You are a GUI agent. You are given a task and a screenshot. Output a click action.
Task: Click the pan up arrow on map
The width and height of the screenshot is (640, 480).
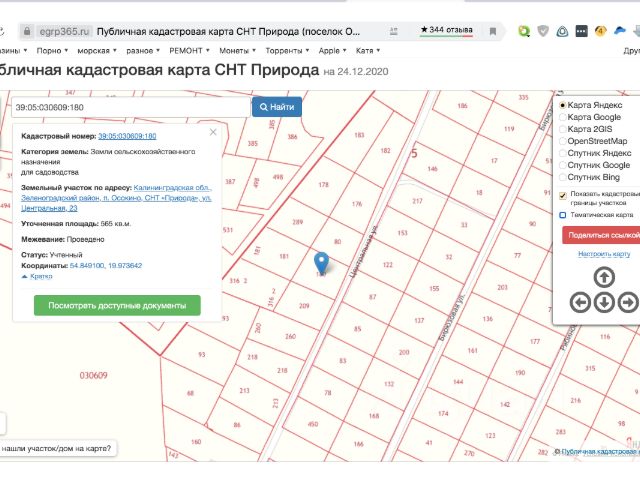coord(604,277)
